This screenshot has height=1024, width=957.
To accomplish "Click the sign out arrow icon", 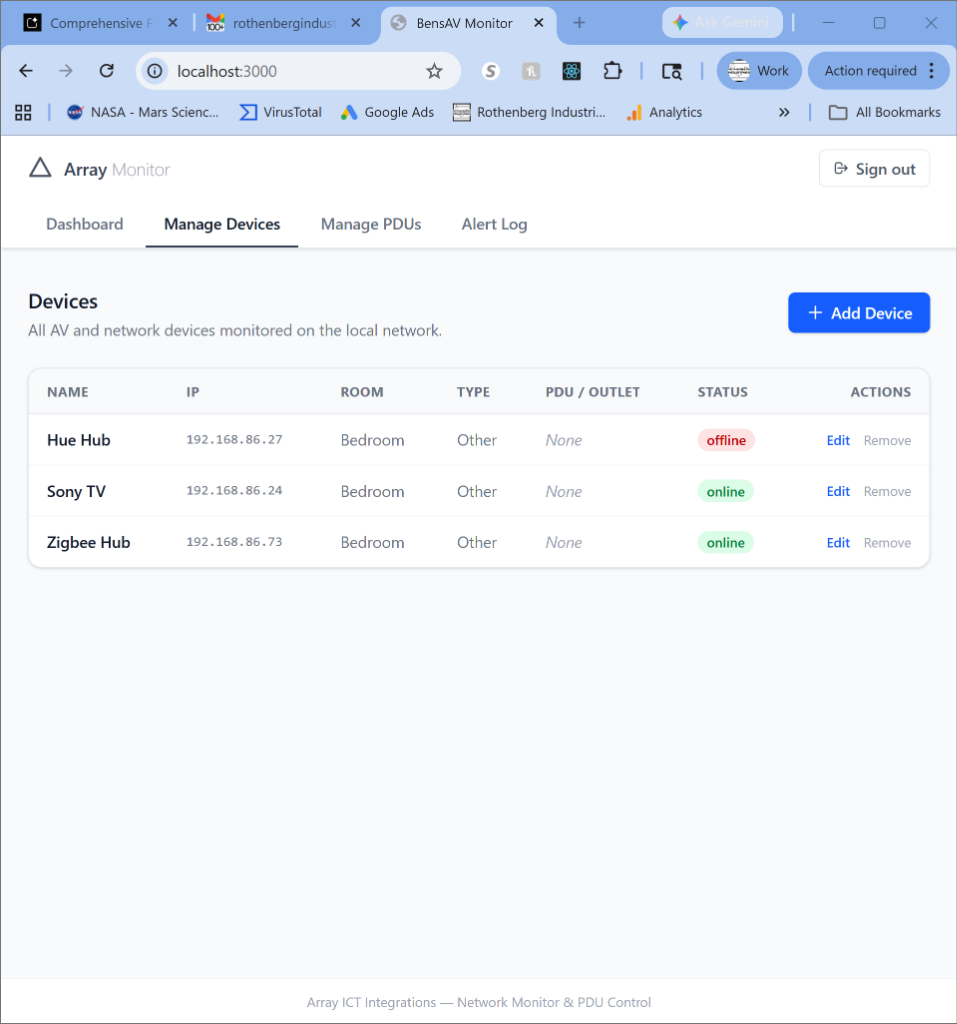I will pyautogui.click(x=841, y=168).
